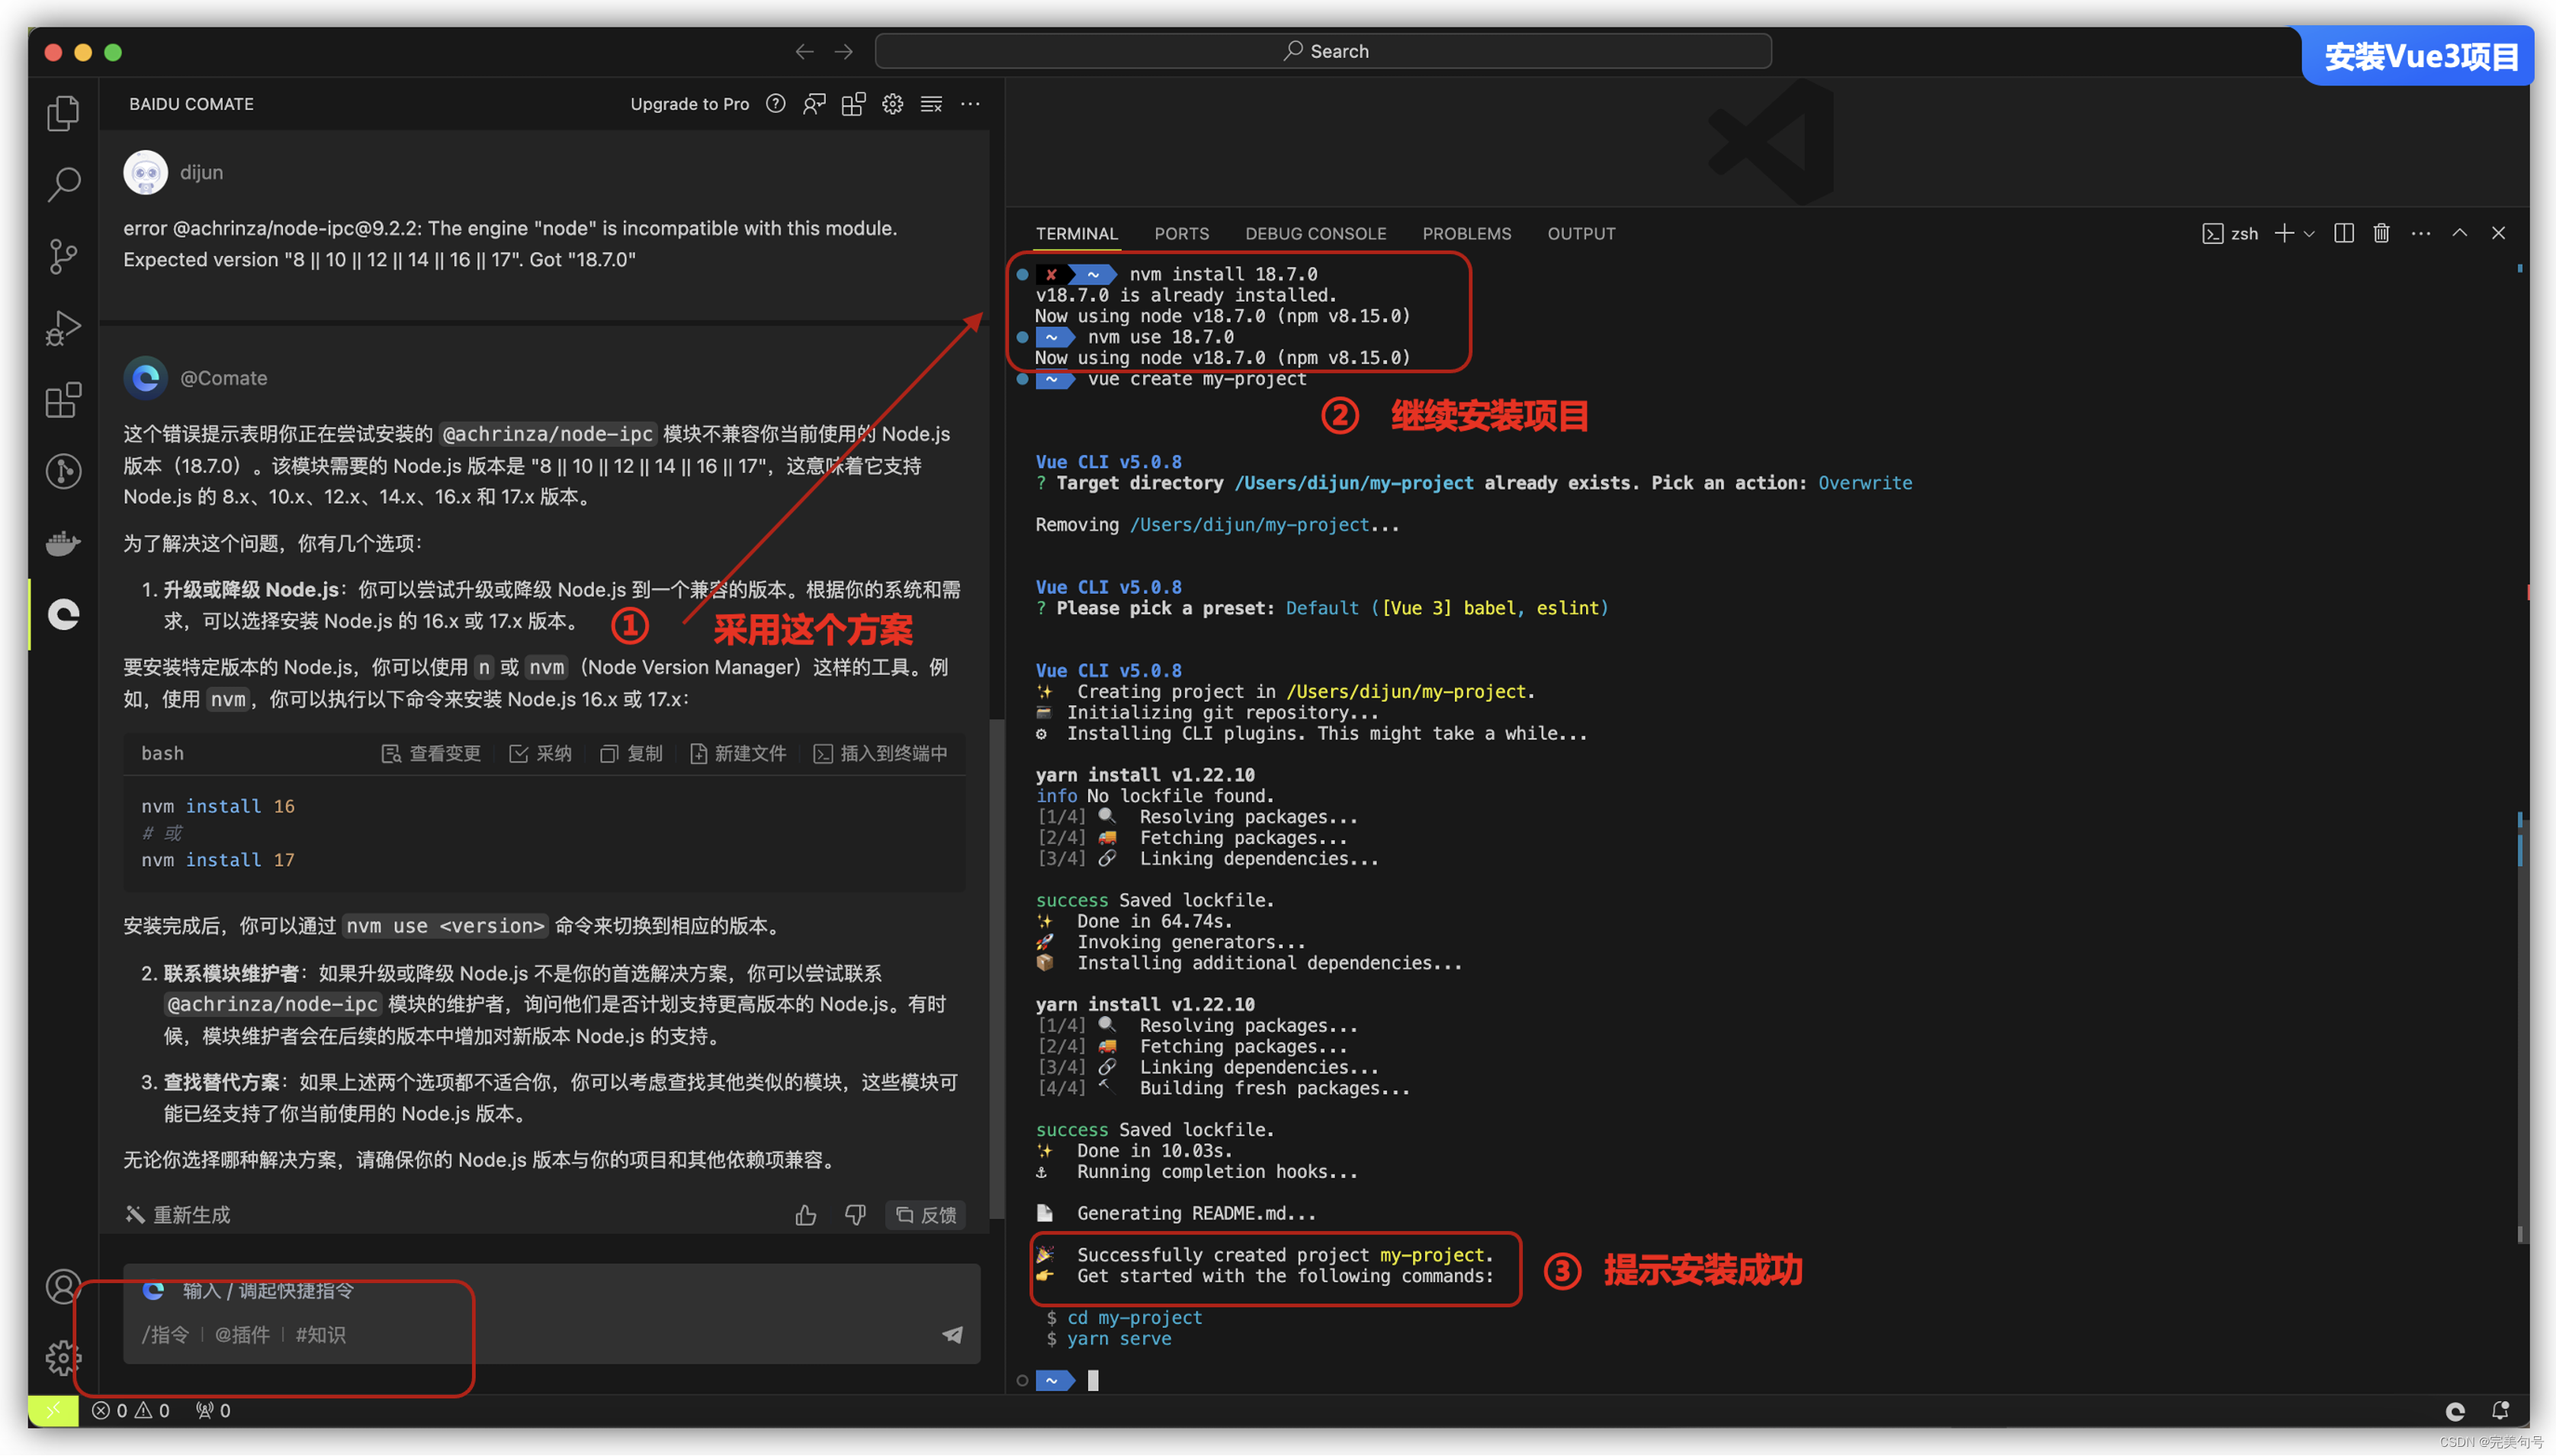Open the Manage gear in the activity bar
Viewport: 2556px width, 1456px height.
coord(64,1358)
